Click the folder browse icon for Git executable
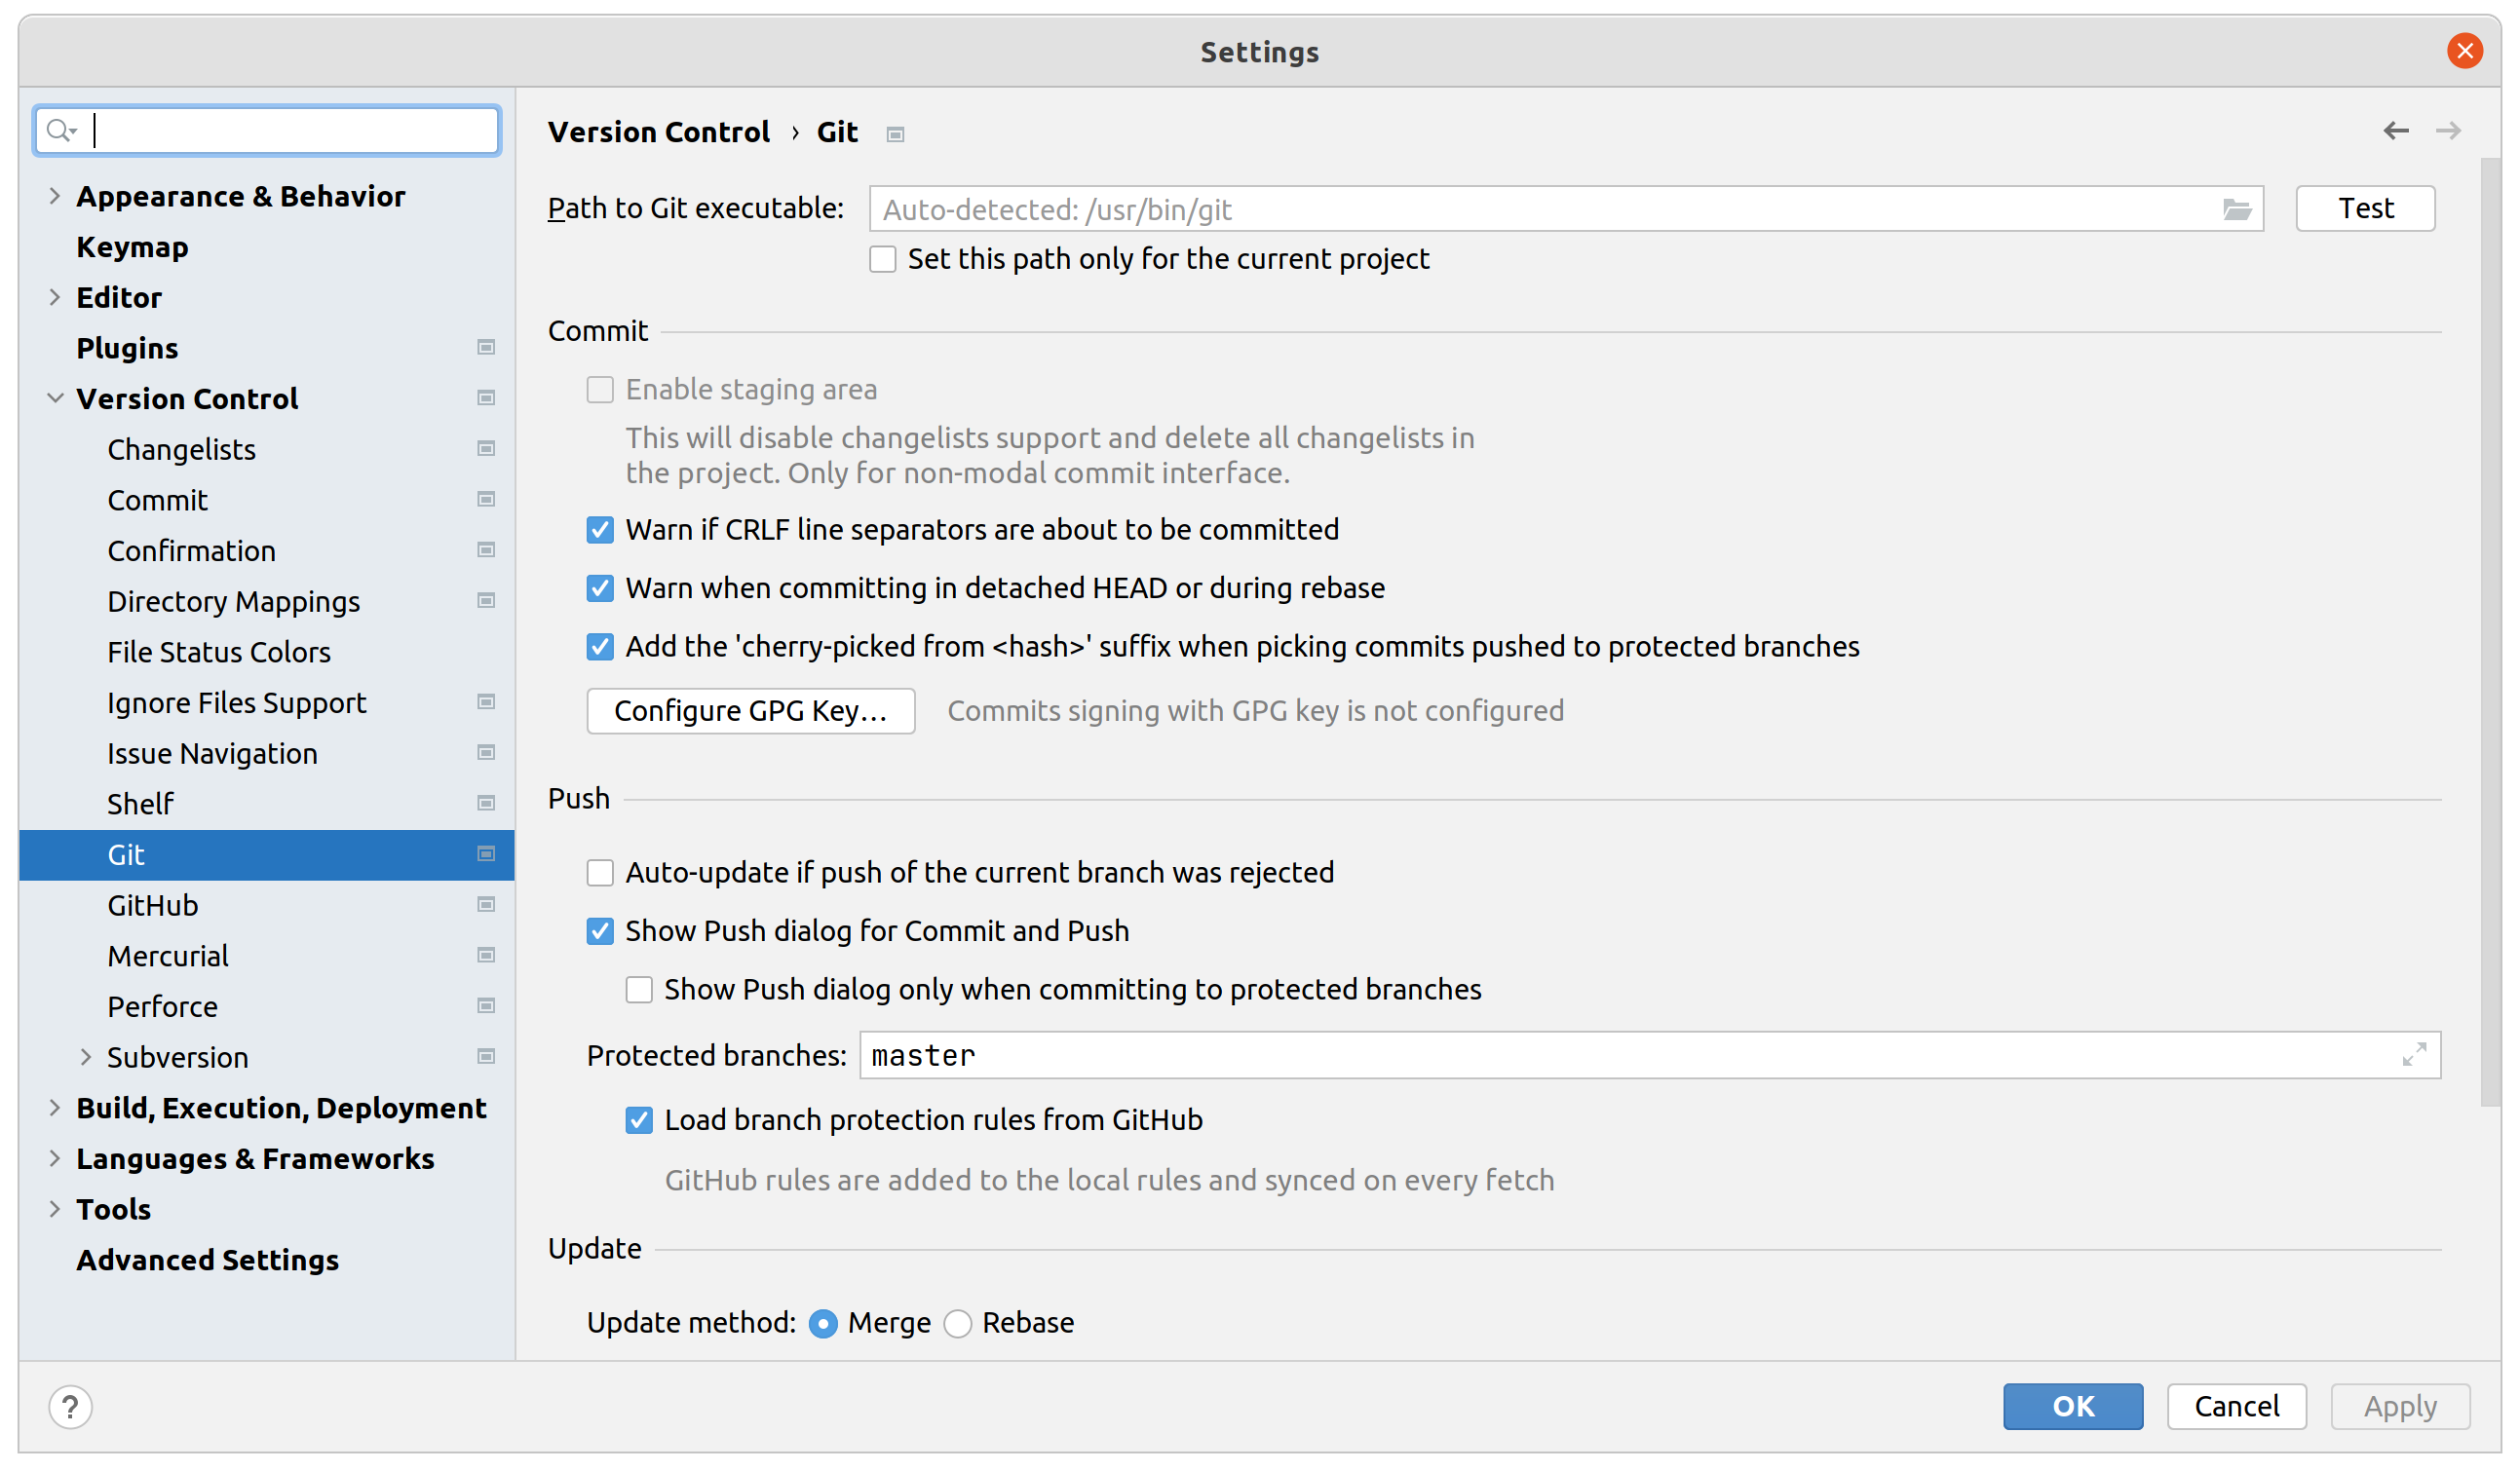The width and height of the screenshot is (2520, 1471). click(2238, 208)
